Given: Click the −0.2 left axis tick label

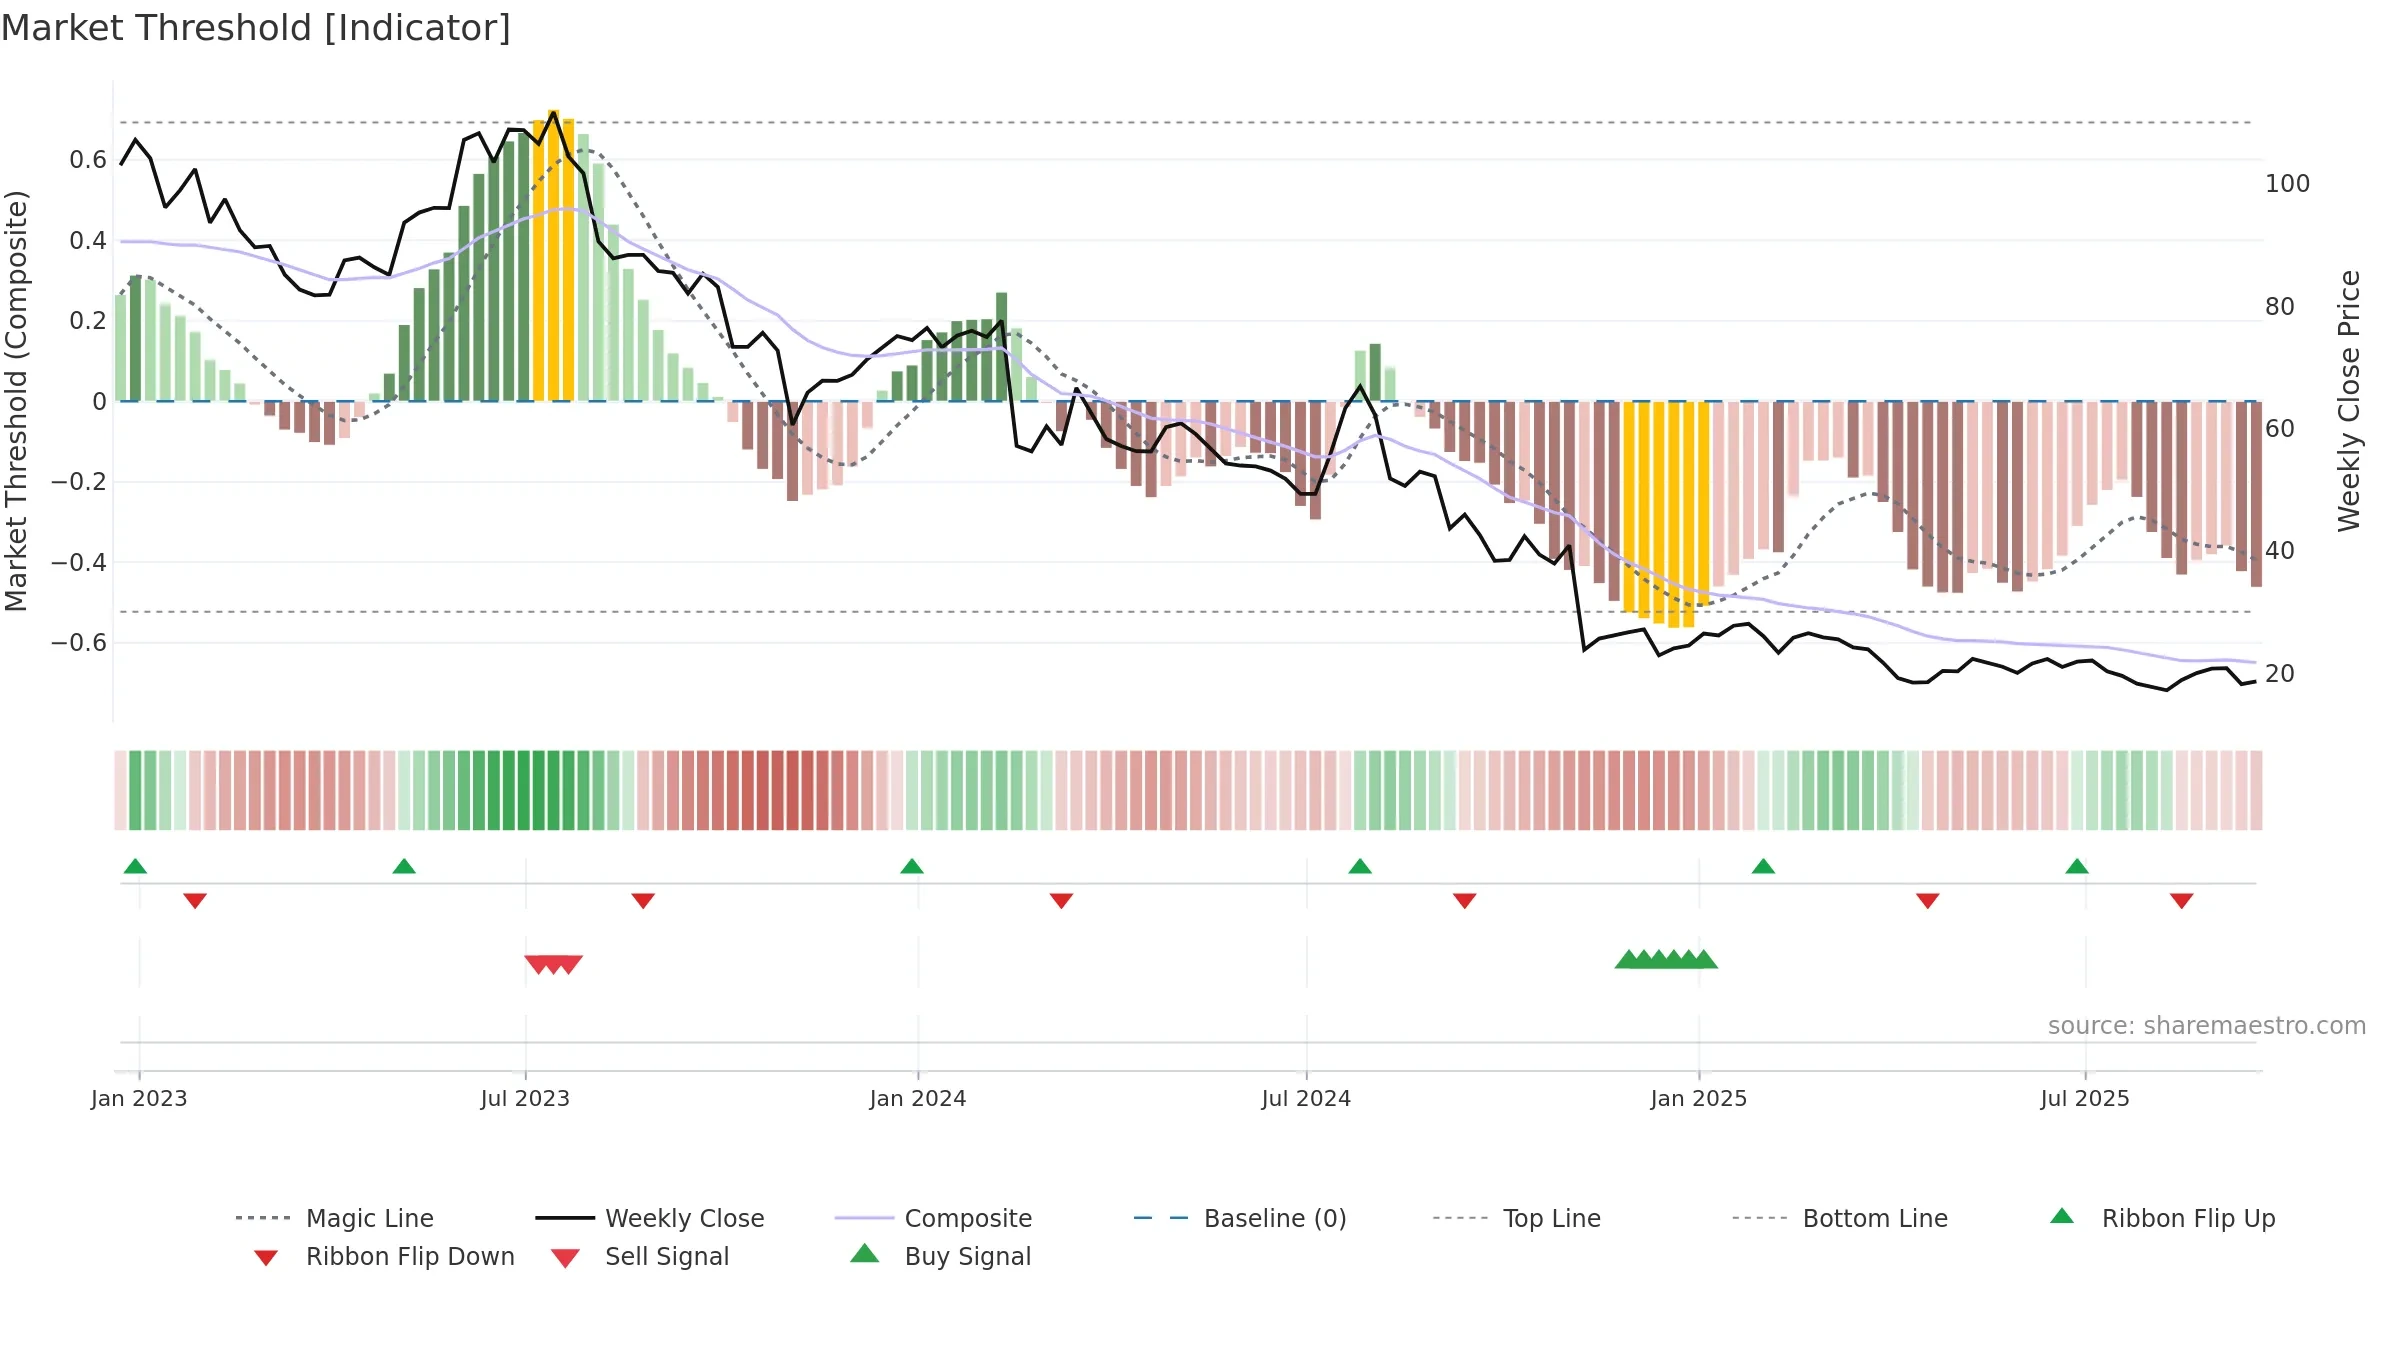Looking at the screenshot, I should (x=79, y=482).
